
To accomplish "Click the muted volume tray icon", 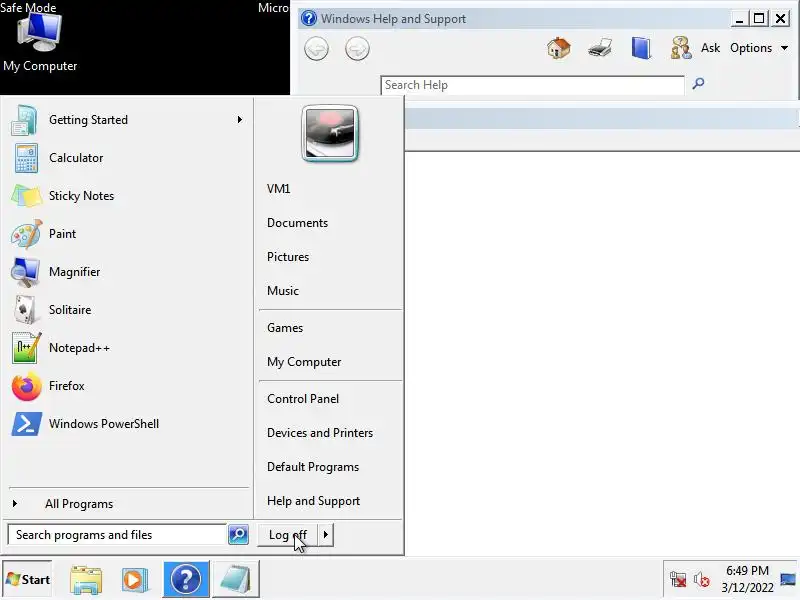I will tap(702, 579).
